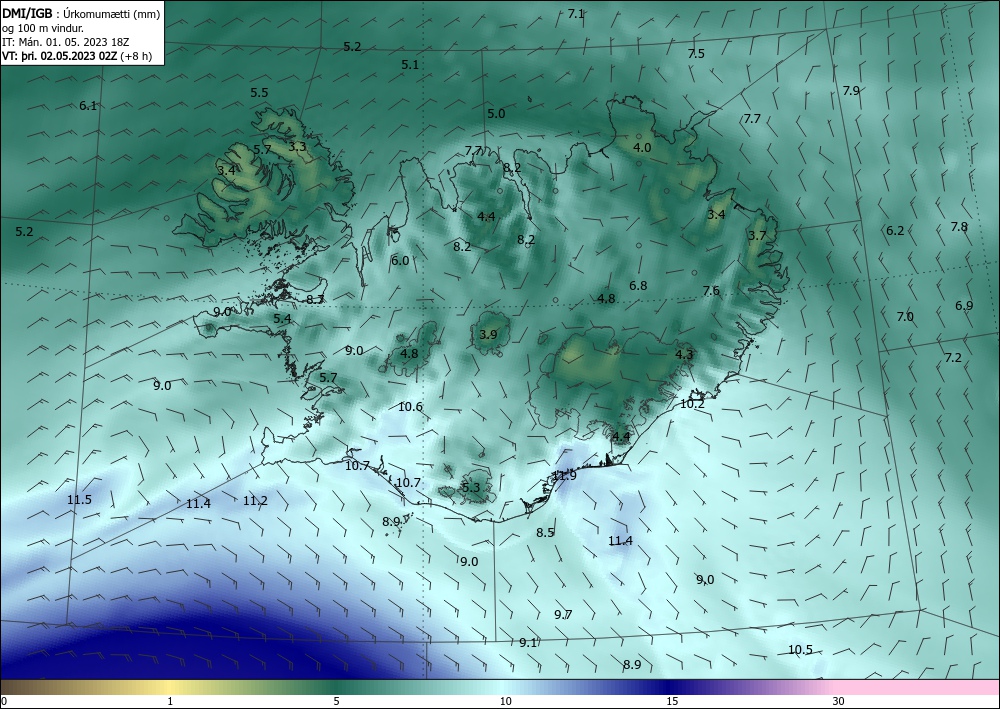Select the 9.1 value label
Image resolution: width=1000 pixels, height=709 pixels.
pos(528,643)
